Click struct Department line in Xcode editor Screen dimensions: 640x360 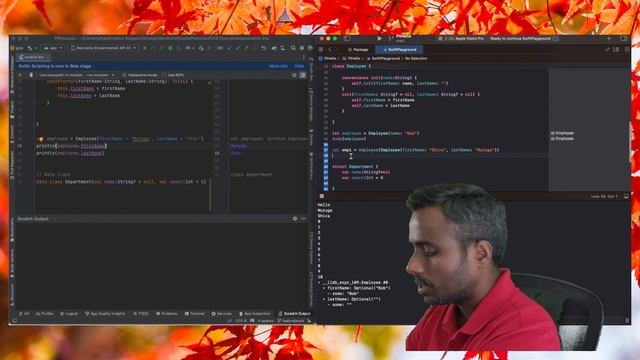point(355,167)
